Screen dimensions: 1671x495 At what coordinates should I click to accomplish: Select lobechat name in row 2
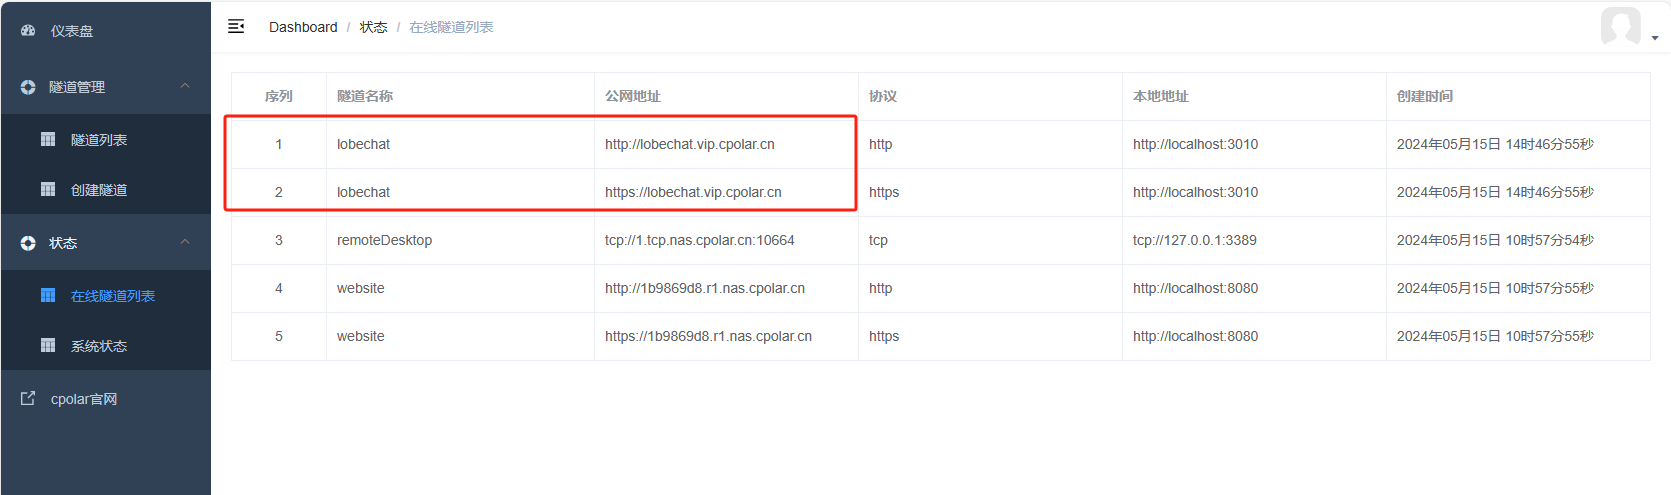click(x=363, y=192)
